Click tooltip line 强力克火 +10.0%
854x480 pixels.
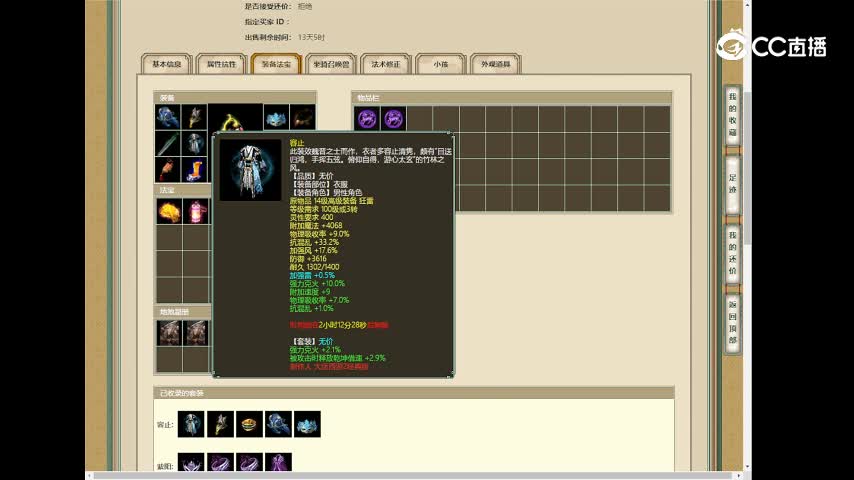click(x=317, y=284)
